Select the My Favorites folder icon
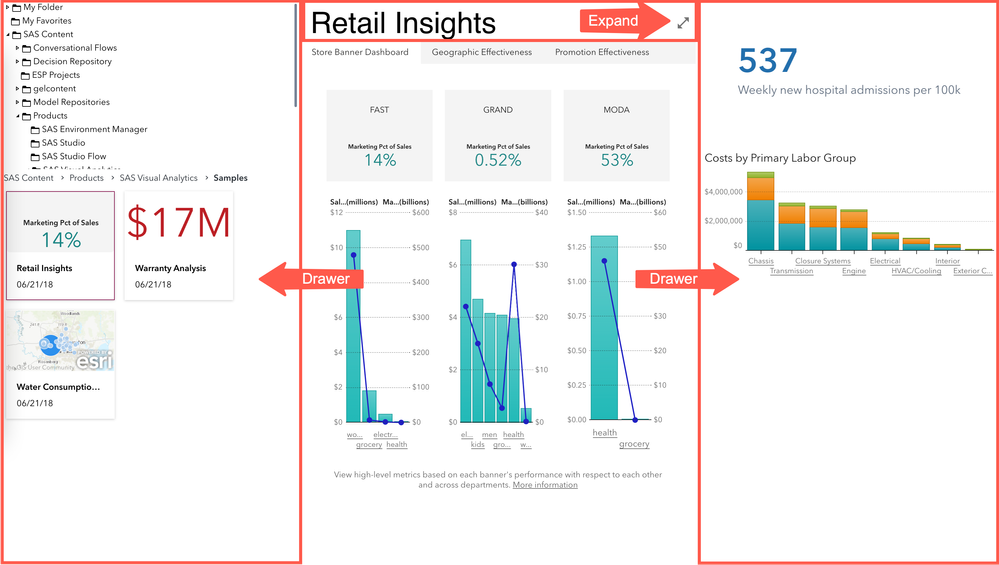 pos(17,21)
